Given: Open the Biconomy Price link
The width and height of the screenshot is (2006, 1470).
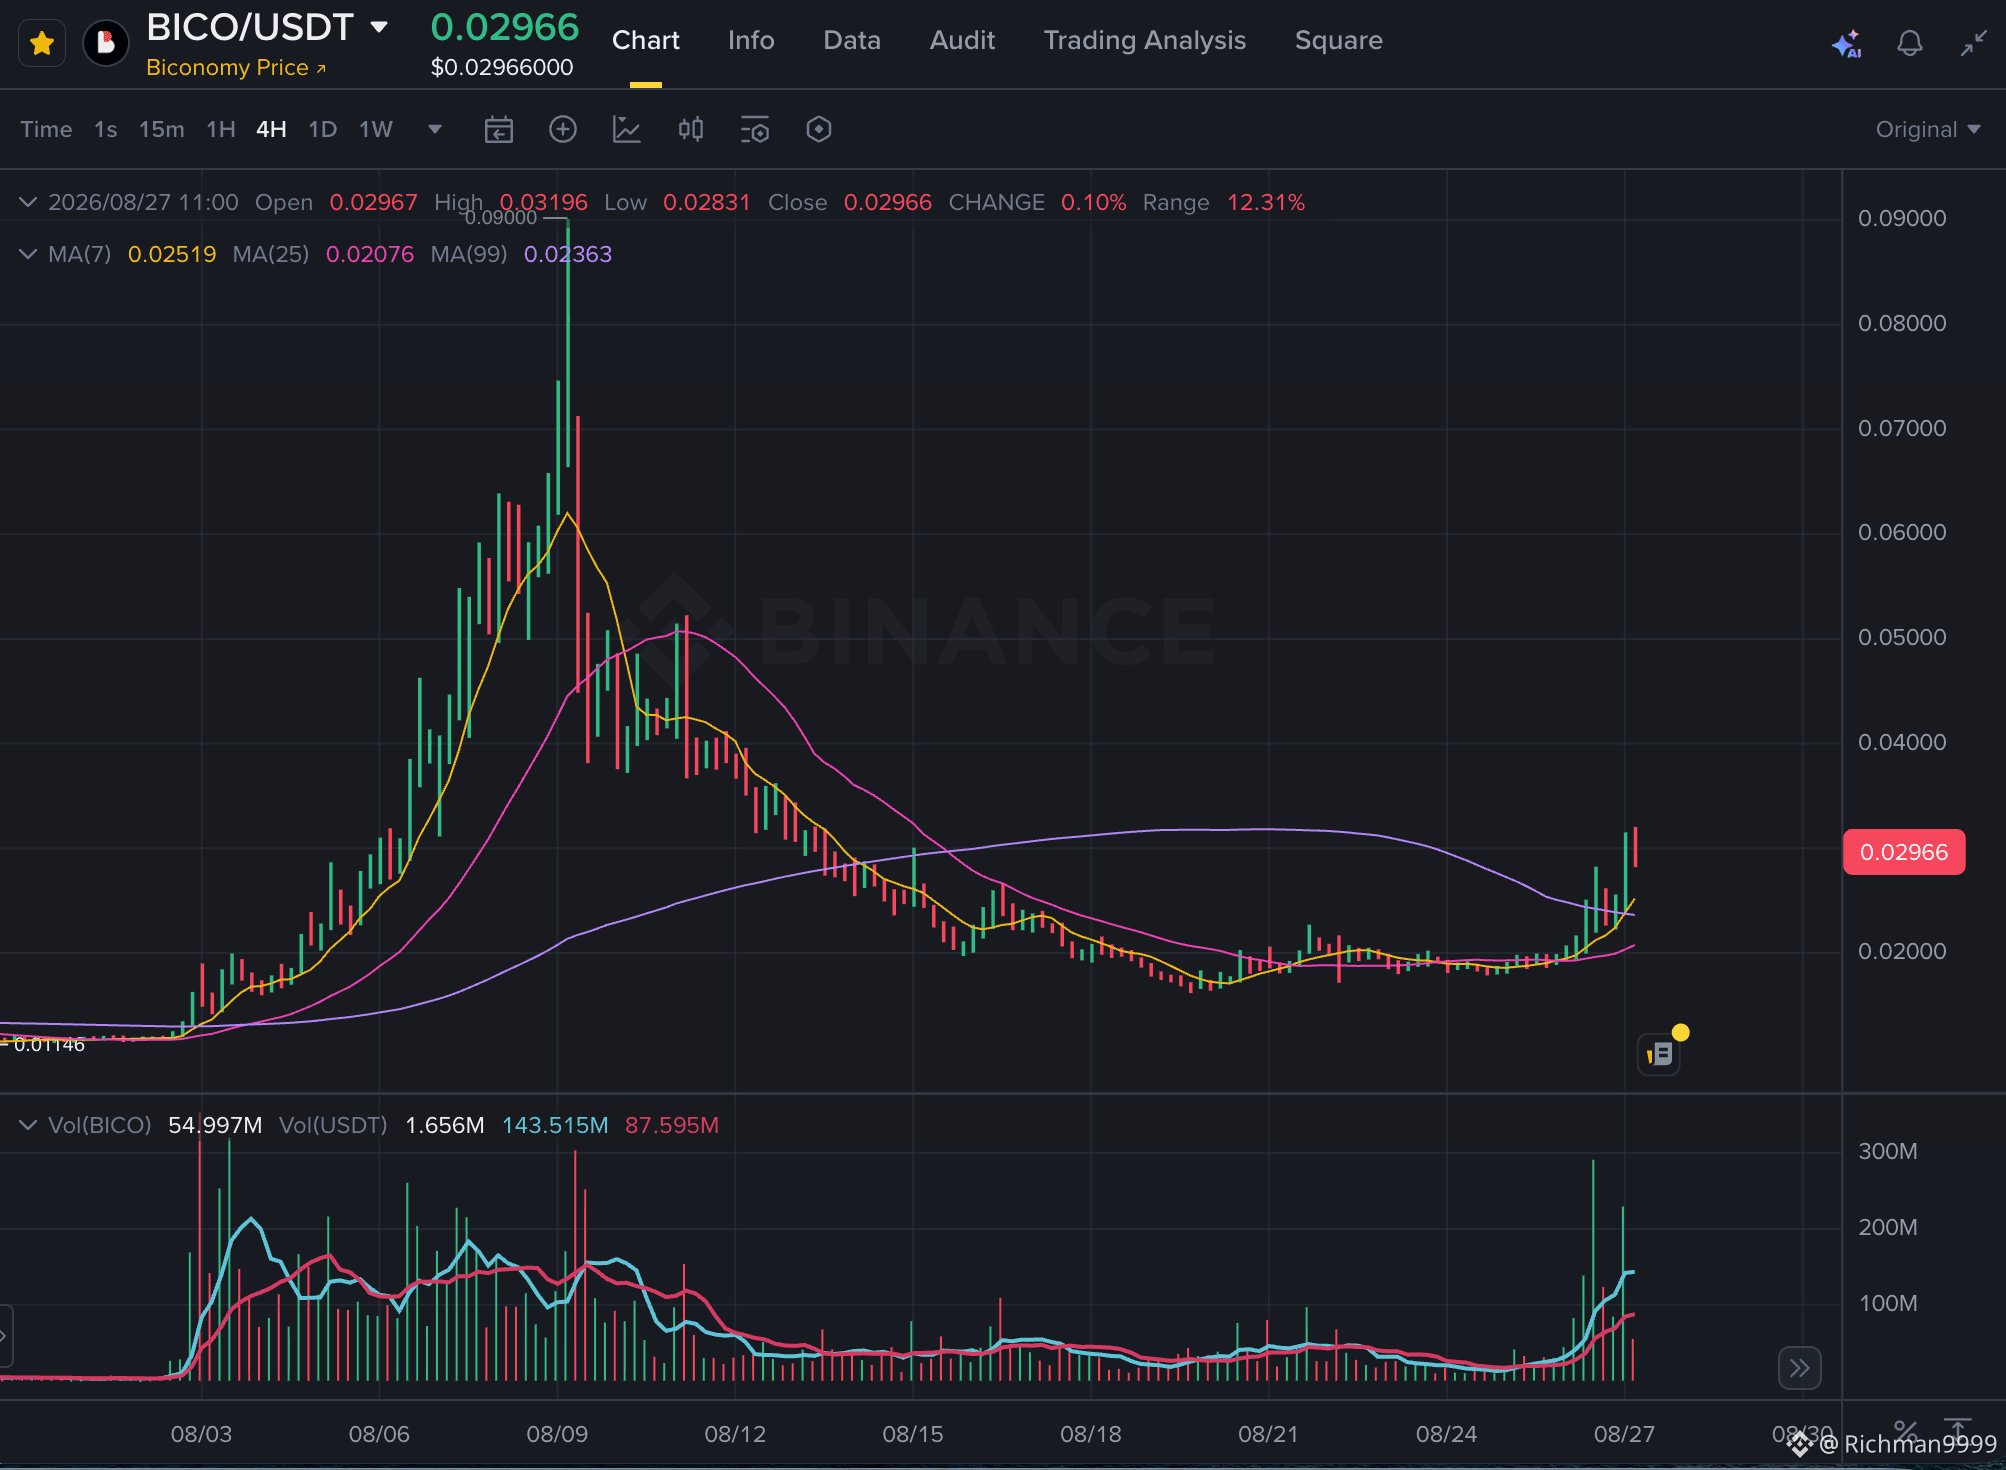Looking at the screenshot, I should coord(236,67).
